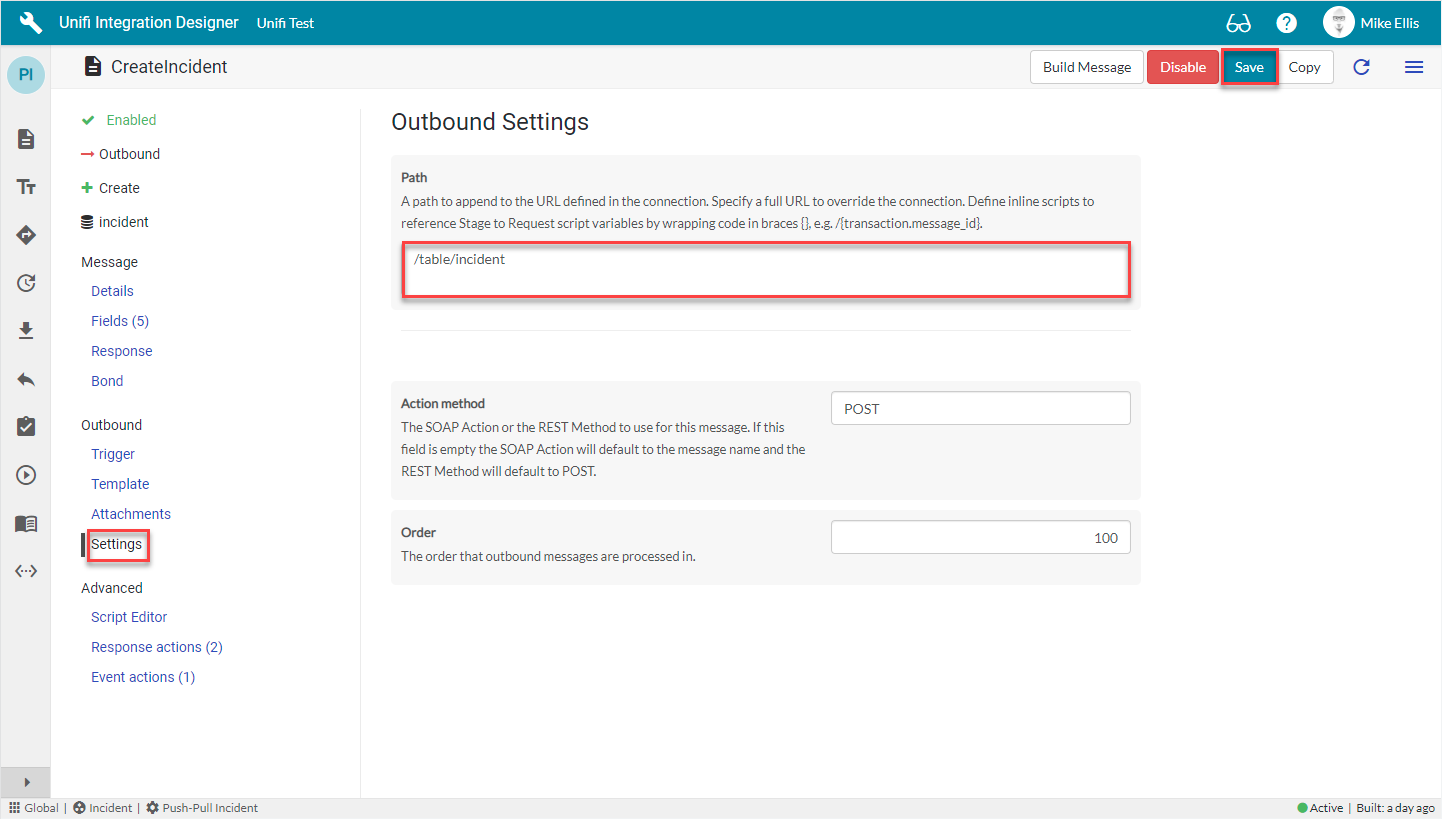Open the Fields (5) section

(120, 321)
